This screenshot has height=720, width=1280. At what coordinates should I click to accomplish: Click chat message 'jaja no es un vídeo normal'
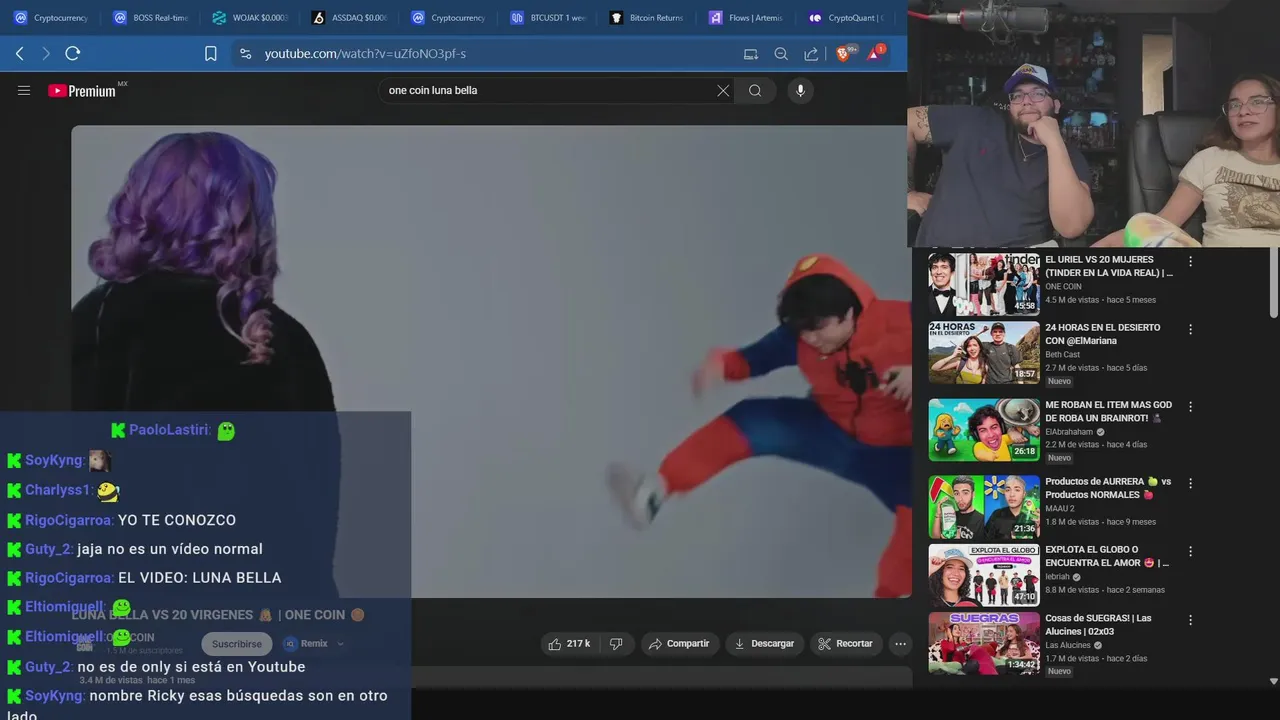coord(170,549)
